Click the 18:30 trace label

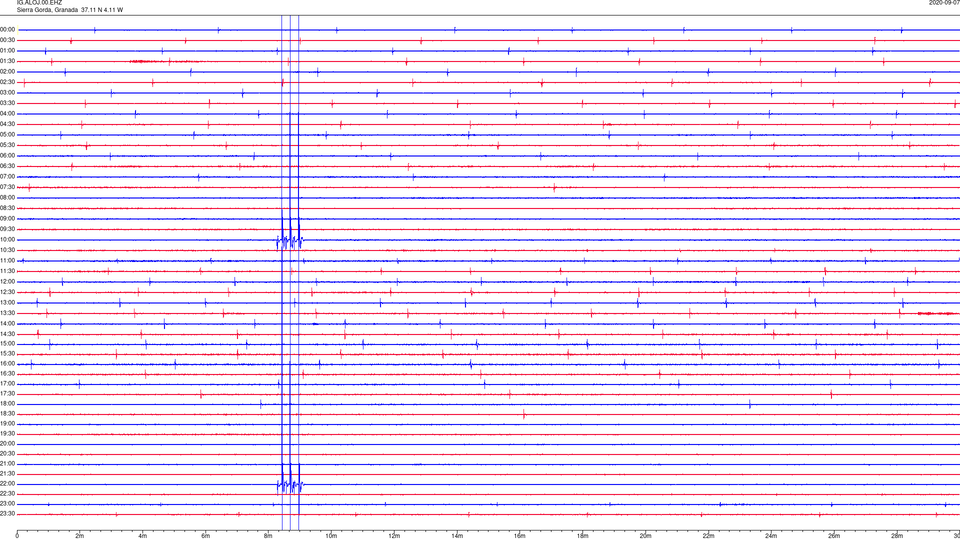[8, 414]
